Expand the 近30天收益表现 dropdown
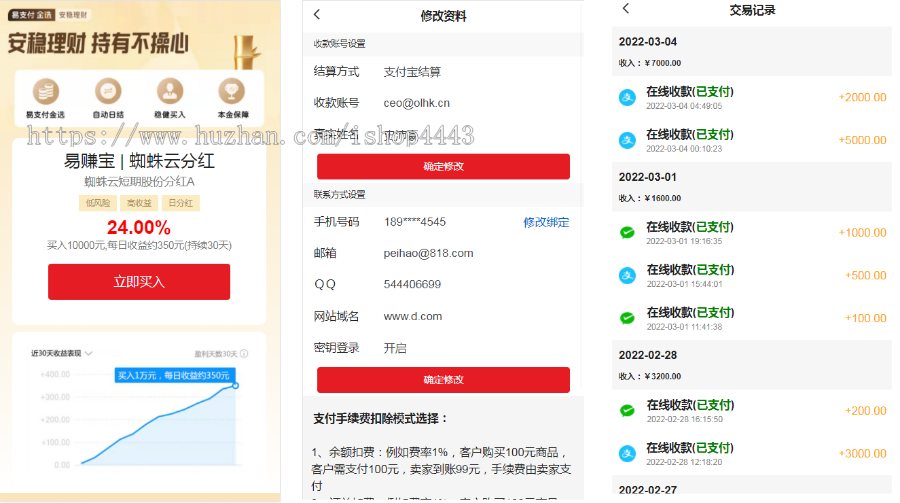The width and height of the screenshot is (900, 503). pyautogui.click(x=88, y=353)
